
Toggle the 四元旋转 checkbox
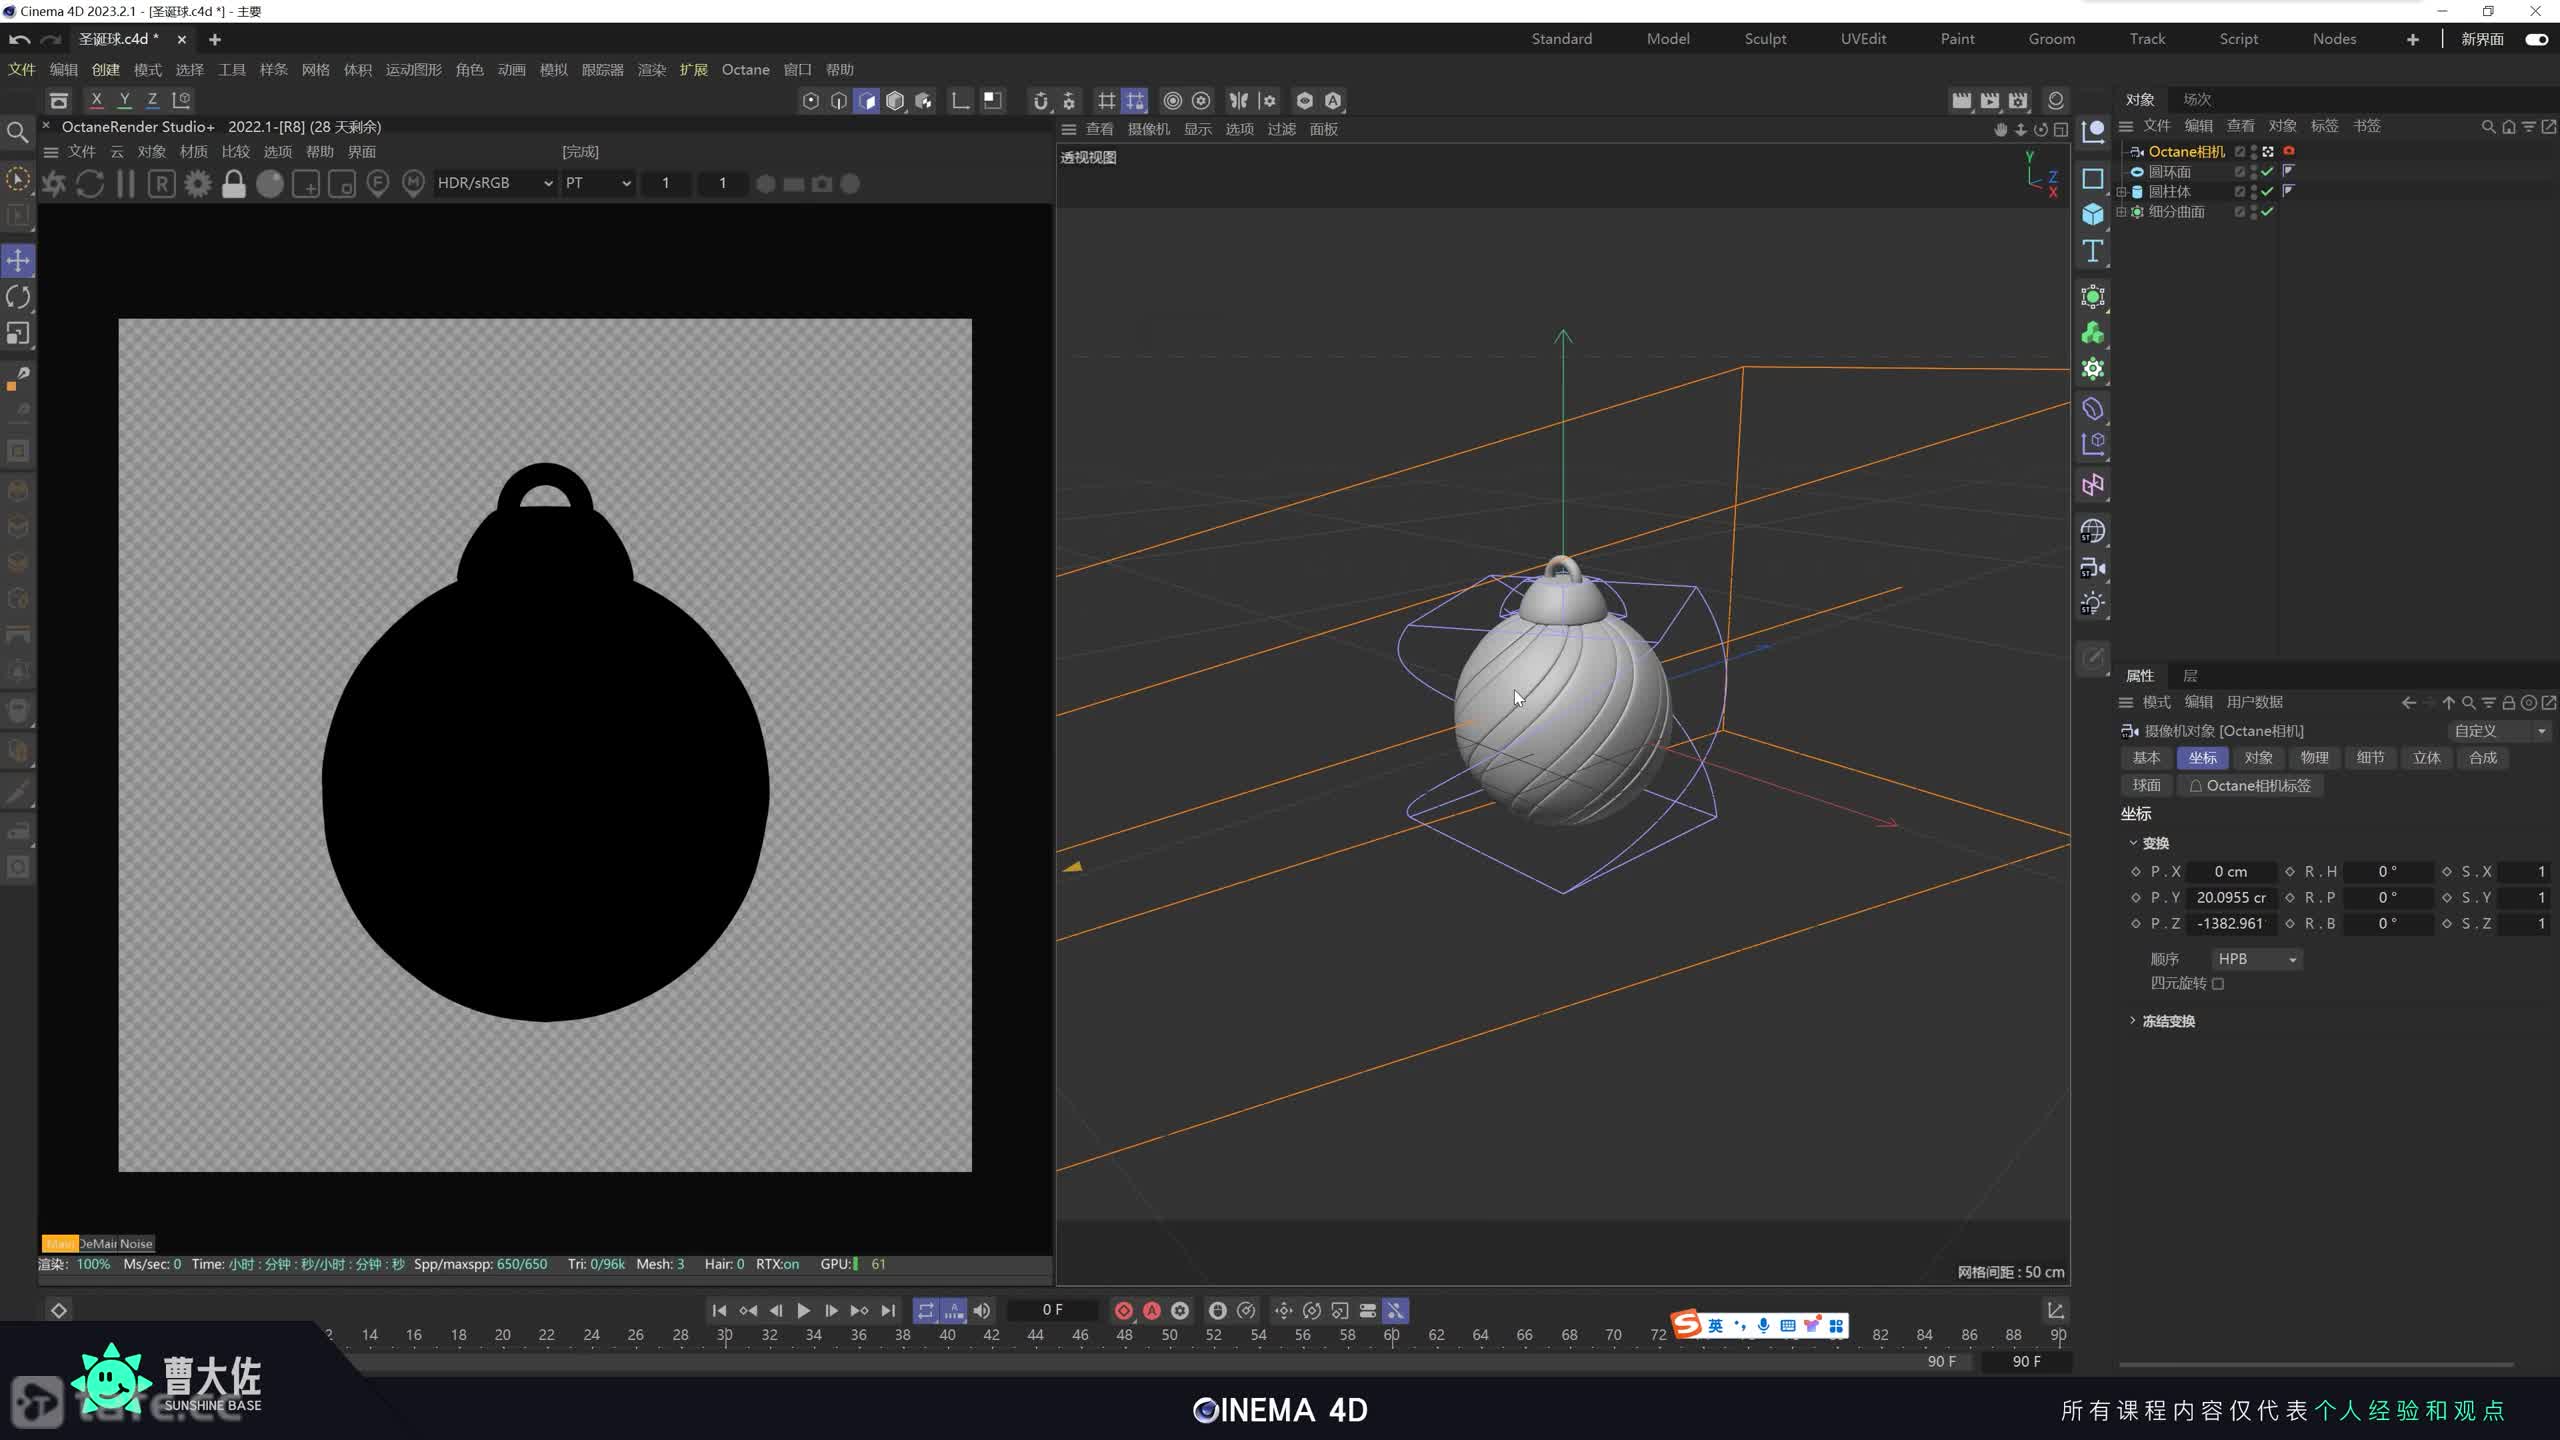pyautogui.click(x=2218, y=984)
